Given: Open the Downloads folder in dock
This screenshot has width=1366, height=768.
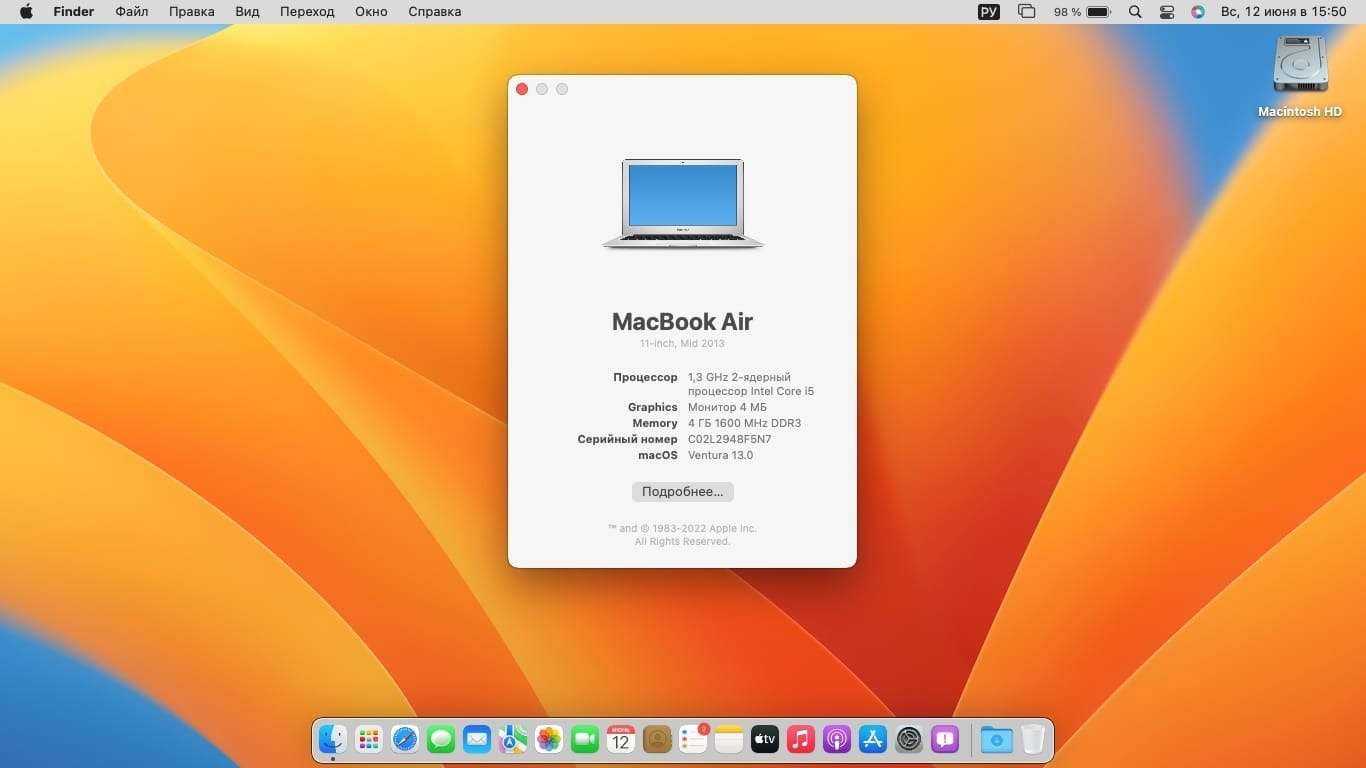Looking at the screenshot, I should [996, 739].
